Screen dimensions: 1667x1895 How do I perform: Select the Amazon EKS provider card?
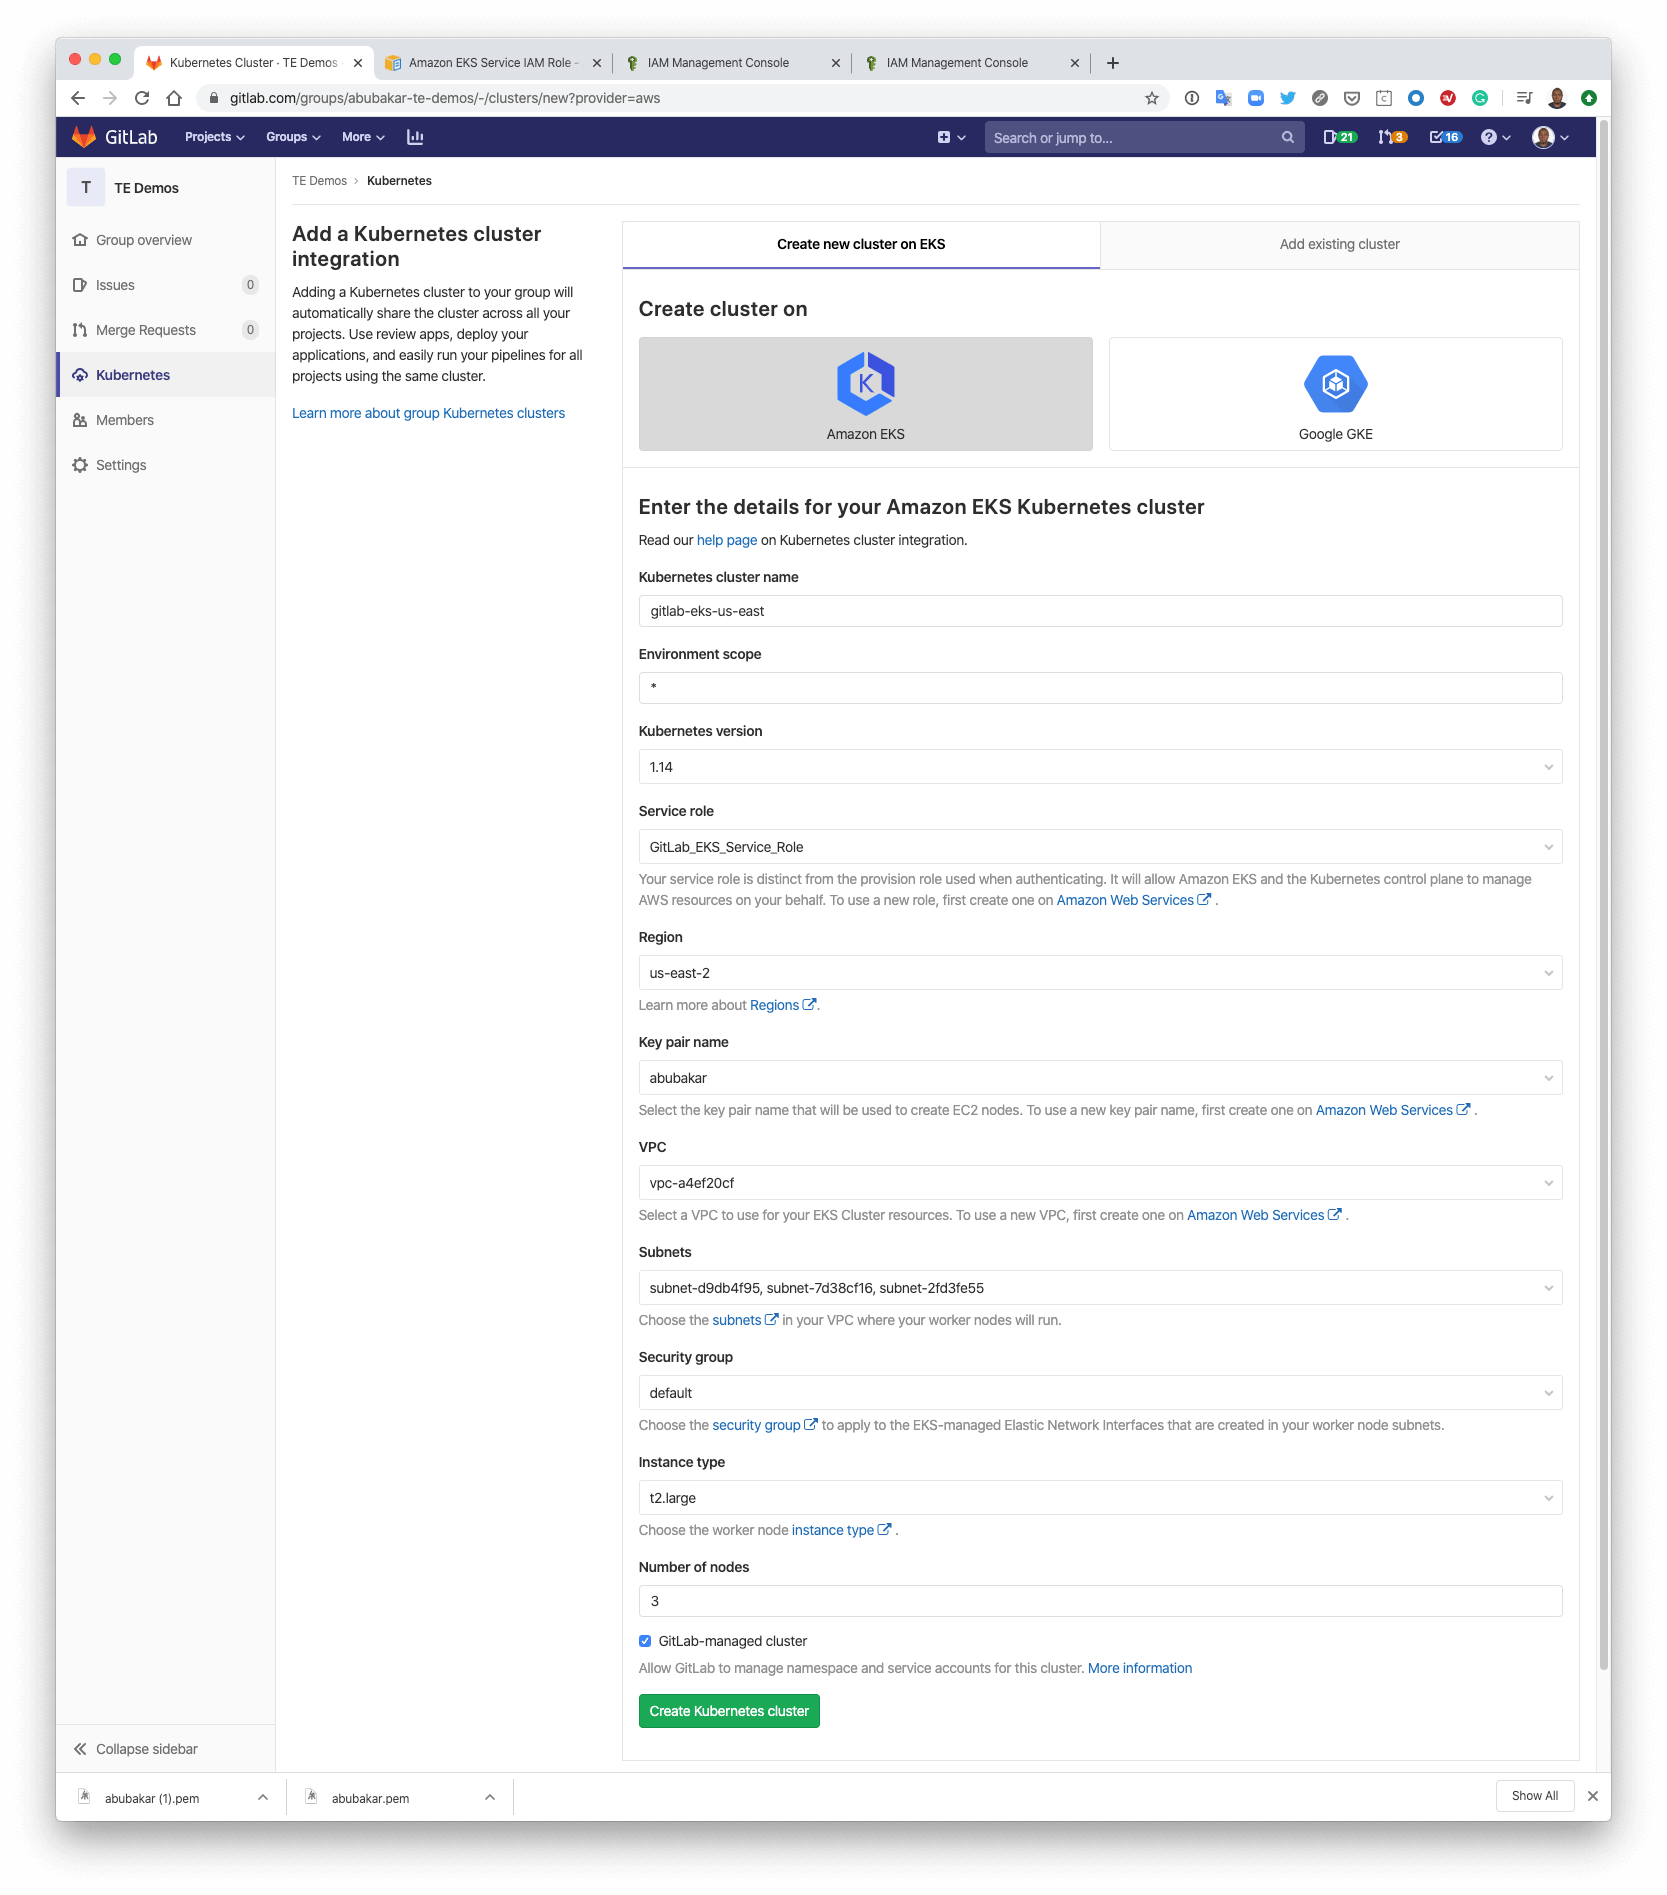point(865,393)
